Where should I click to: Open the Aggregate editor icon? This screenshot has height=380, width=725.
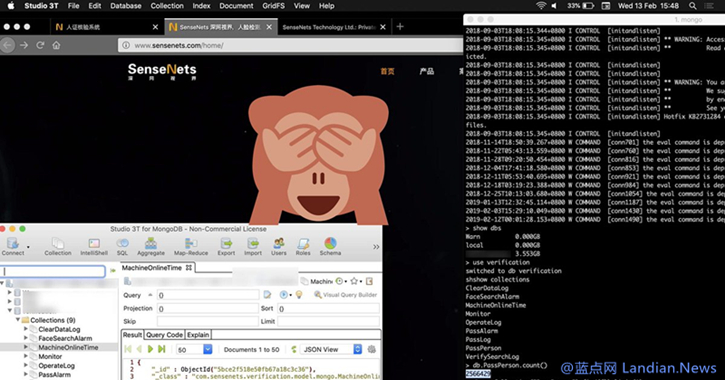[151, 246]
